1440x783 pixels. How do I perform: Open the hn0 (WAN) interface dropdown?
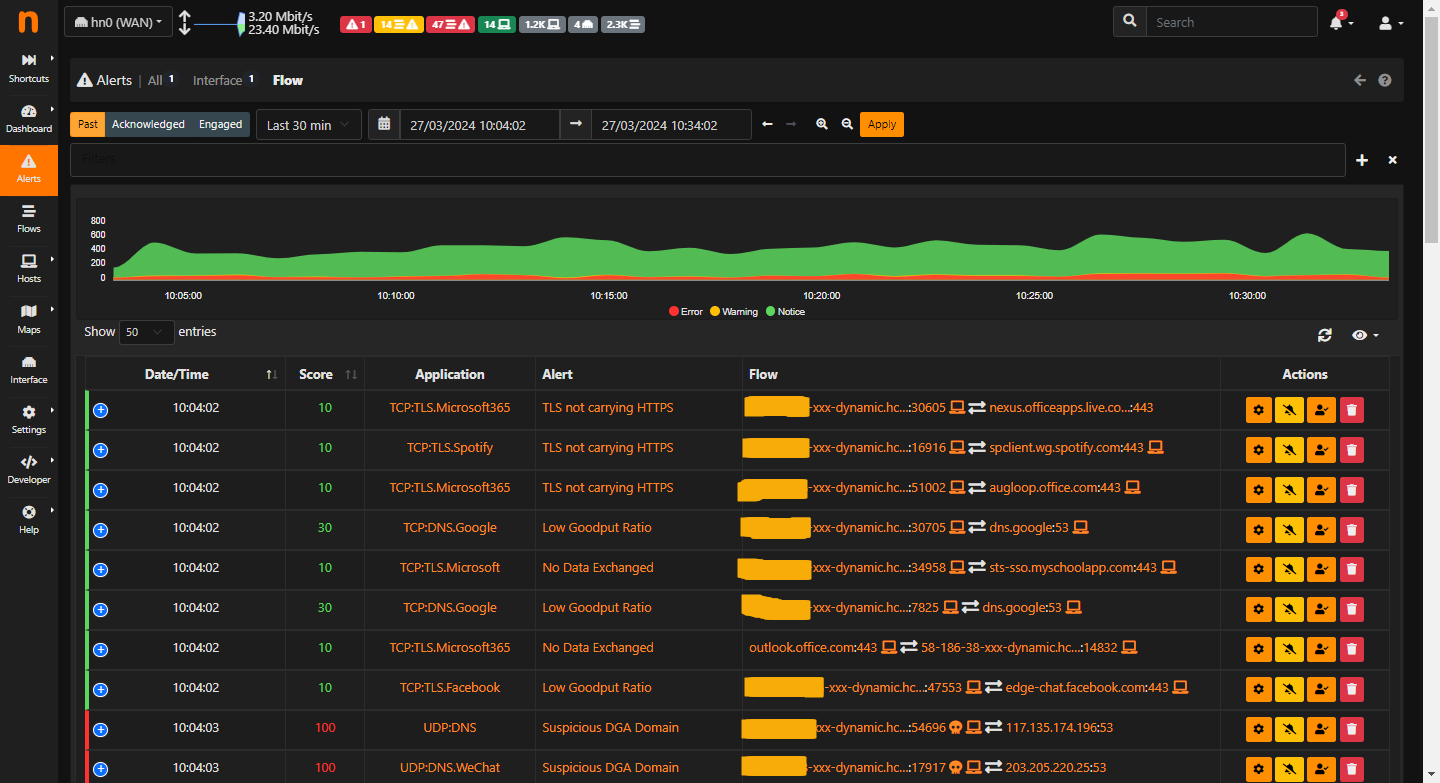tap(118, 22)
